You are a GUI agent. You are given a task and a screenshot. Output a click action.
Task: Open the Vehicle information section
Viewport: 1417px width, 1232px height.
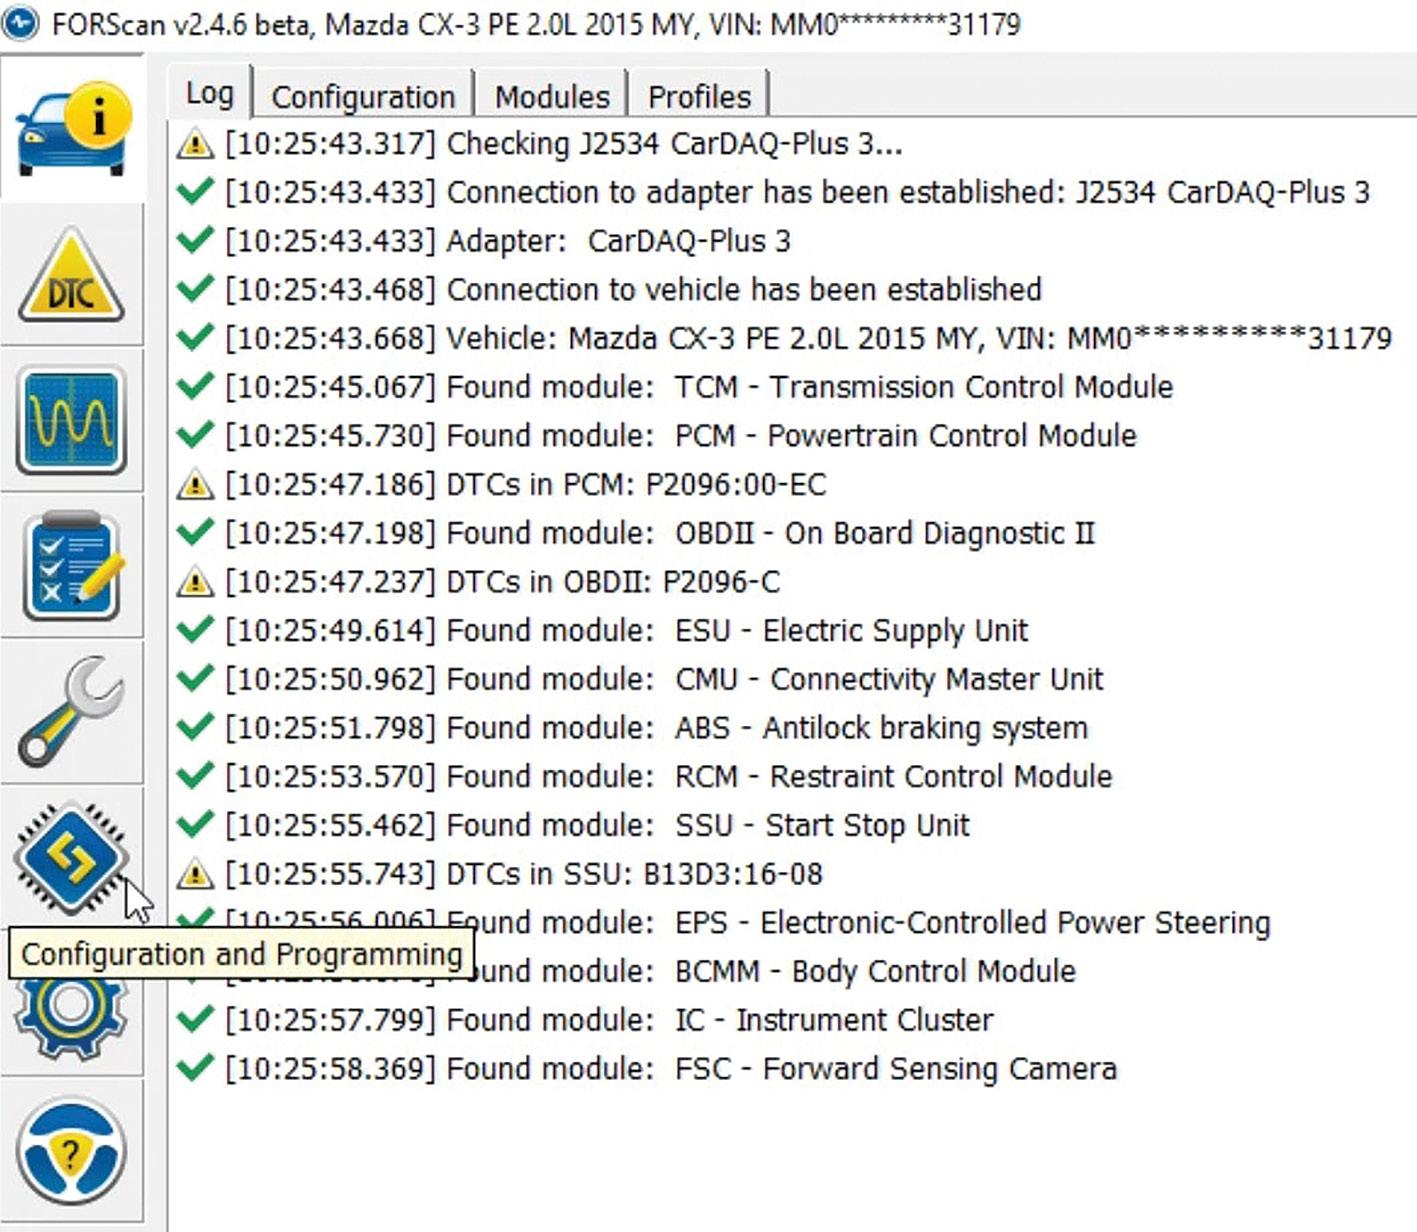click(x=72, y=130)
